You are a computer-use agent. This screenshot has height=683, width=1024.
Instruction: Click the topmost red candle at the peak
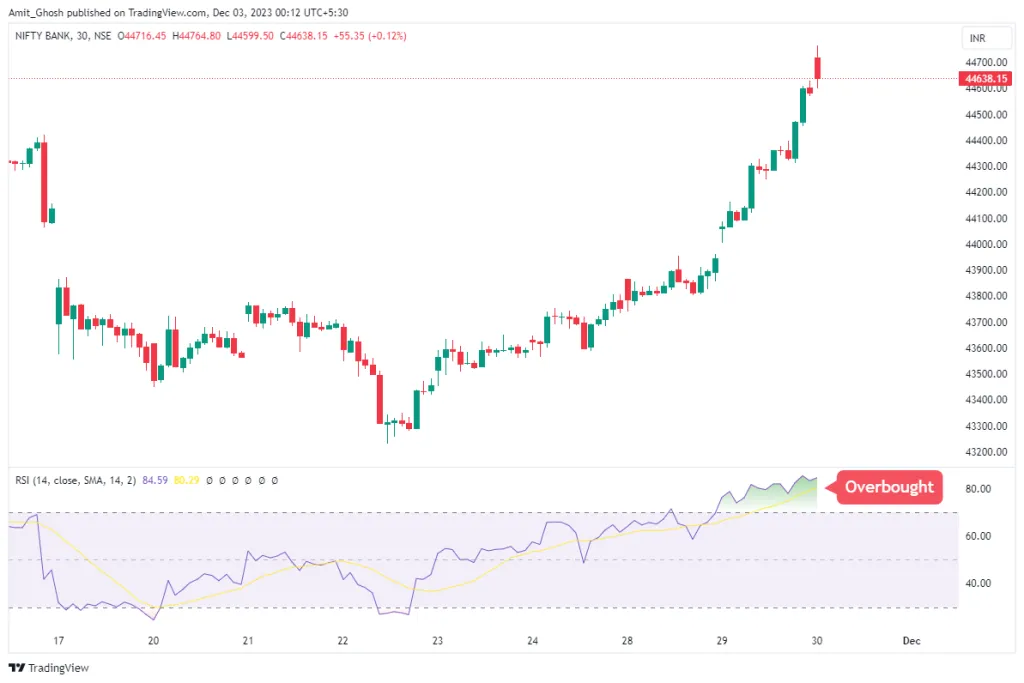coord(818,67)
